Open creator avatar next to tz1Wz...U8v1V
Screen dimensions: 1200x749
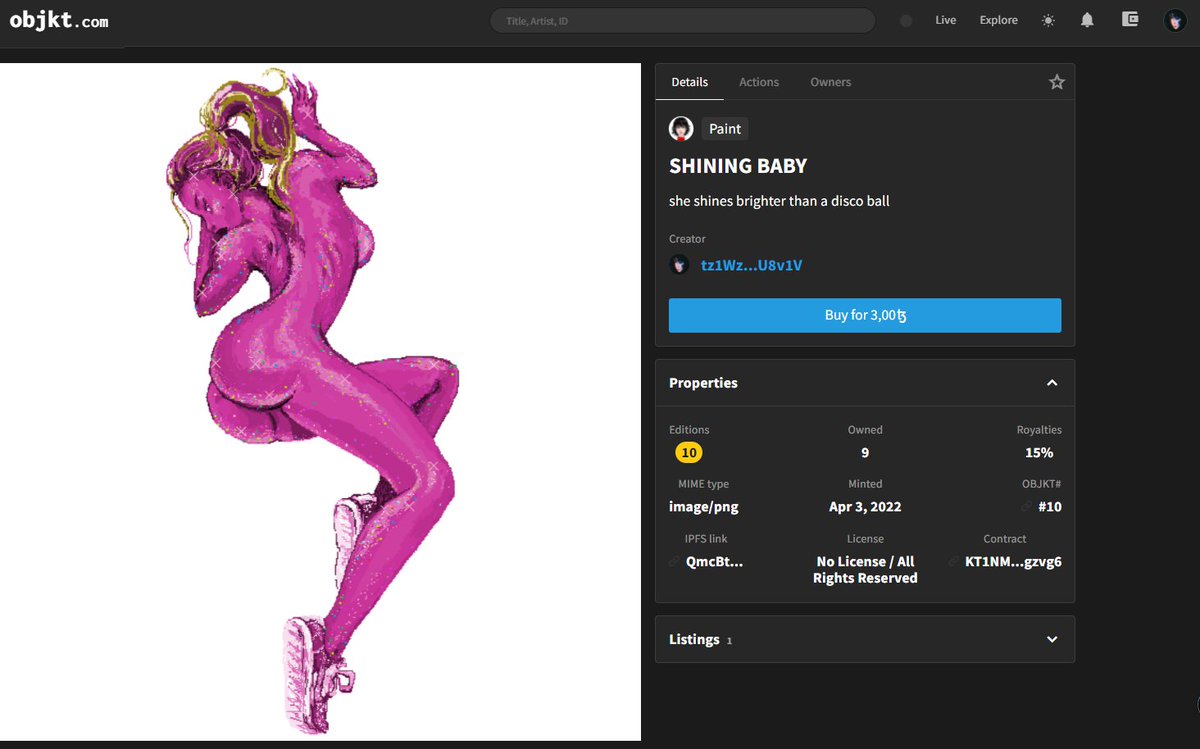click(x=679, y=265)
